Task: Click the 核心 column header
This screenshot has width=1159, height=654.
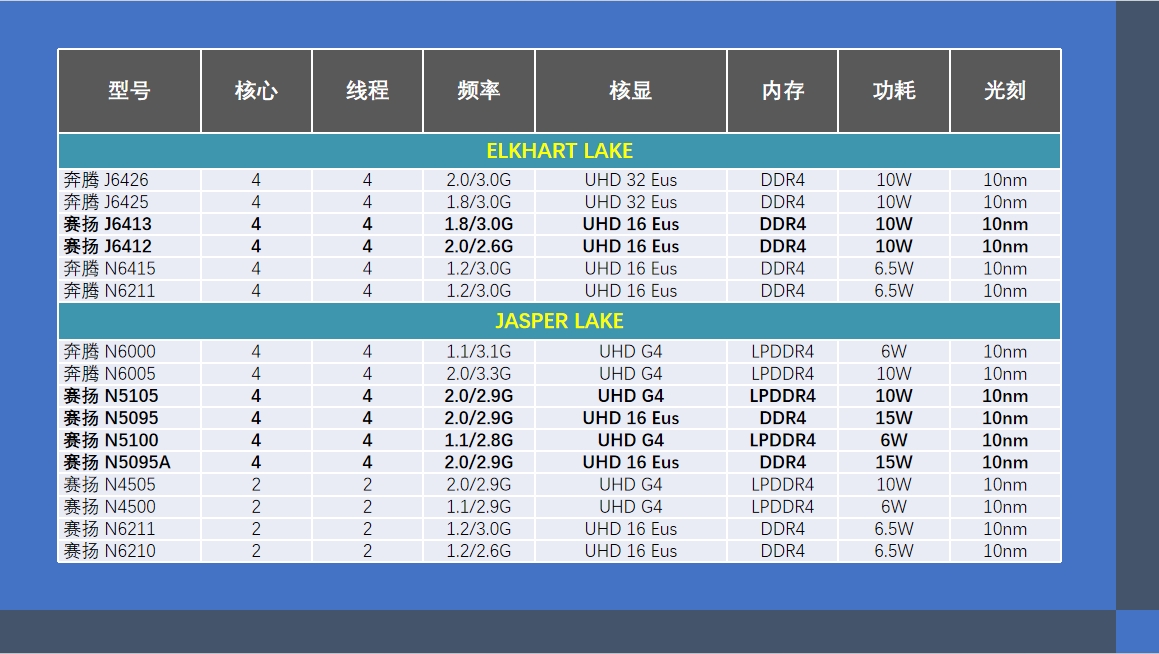Action: [x=256, y=91]
